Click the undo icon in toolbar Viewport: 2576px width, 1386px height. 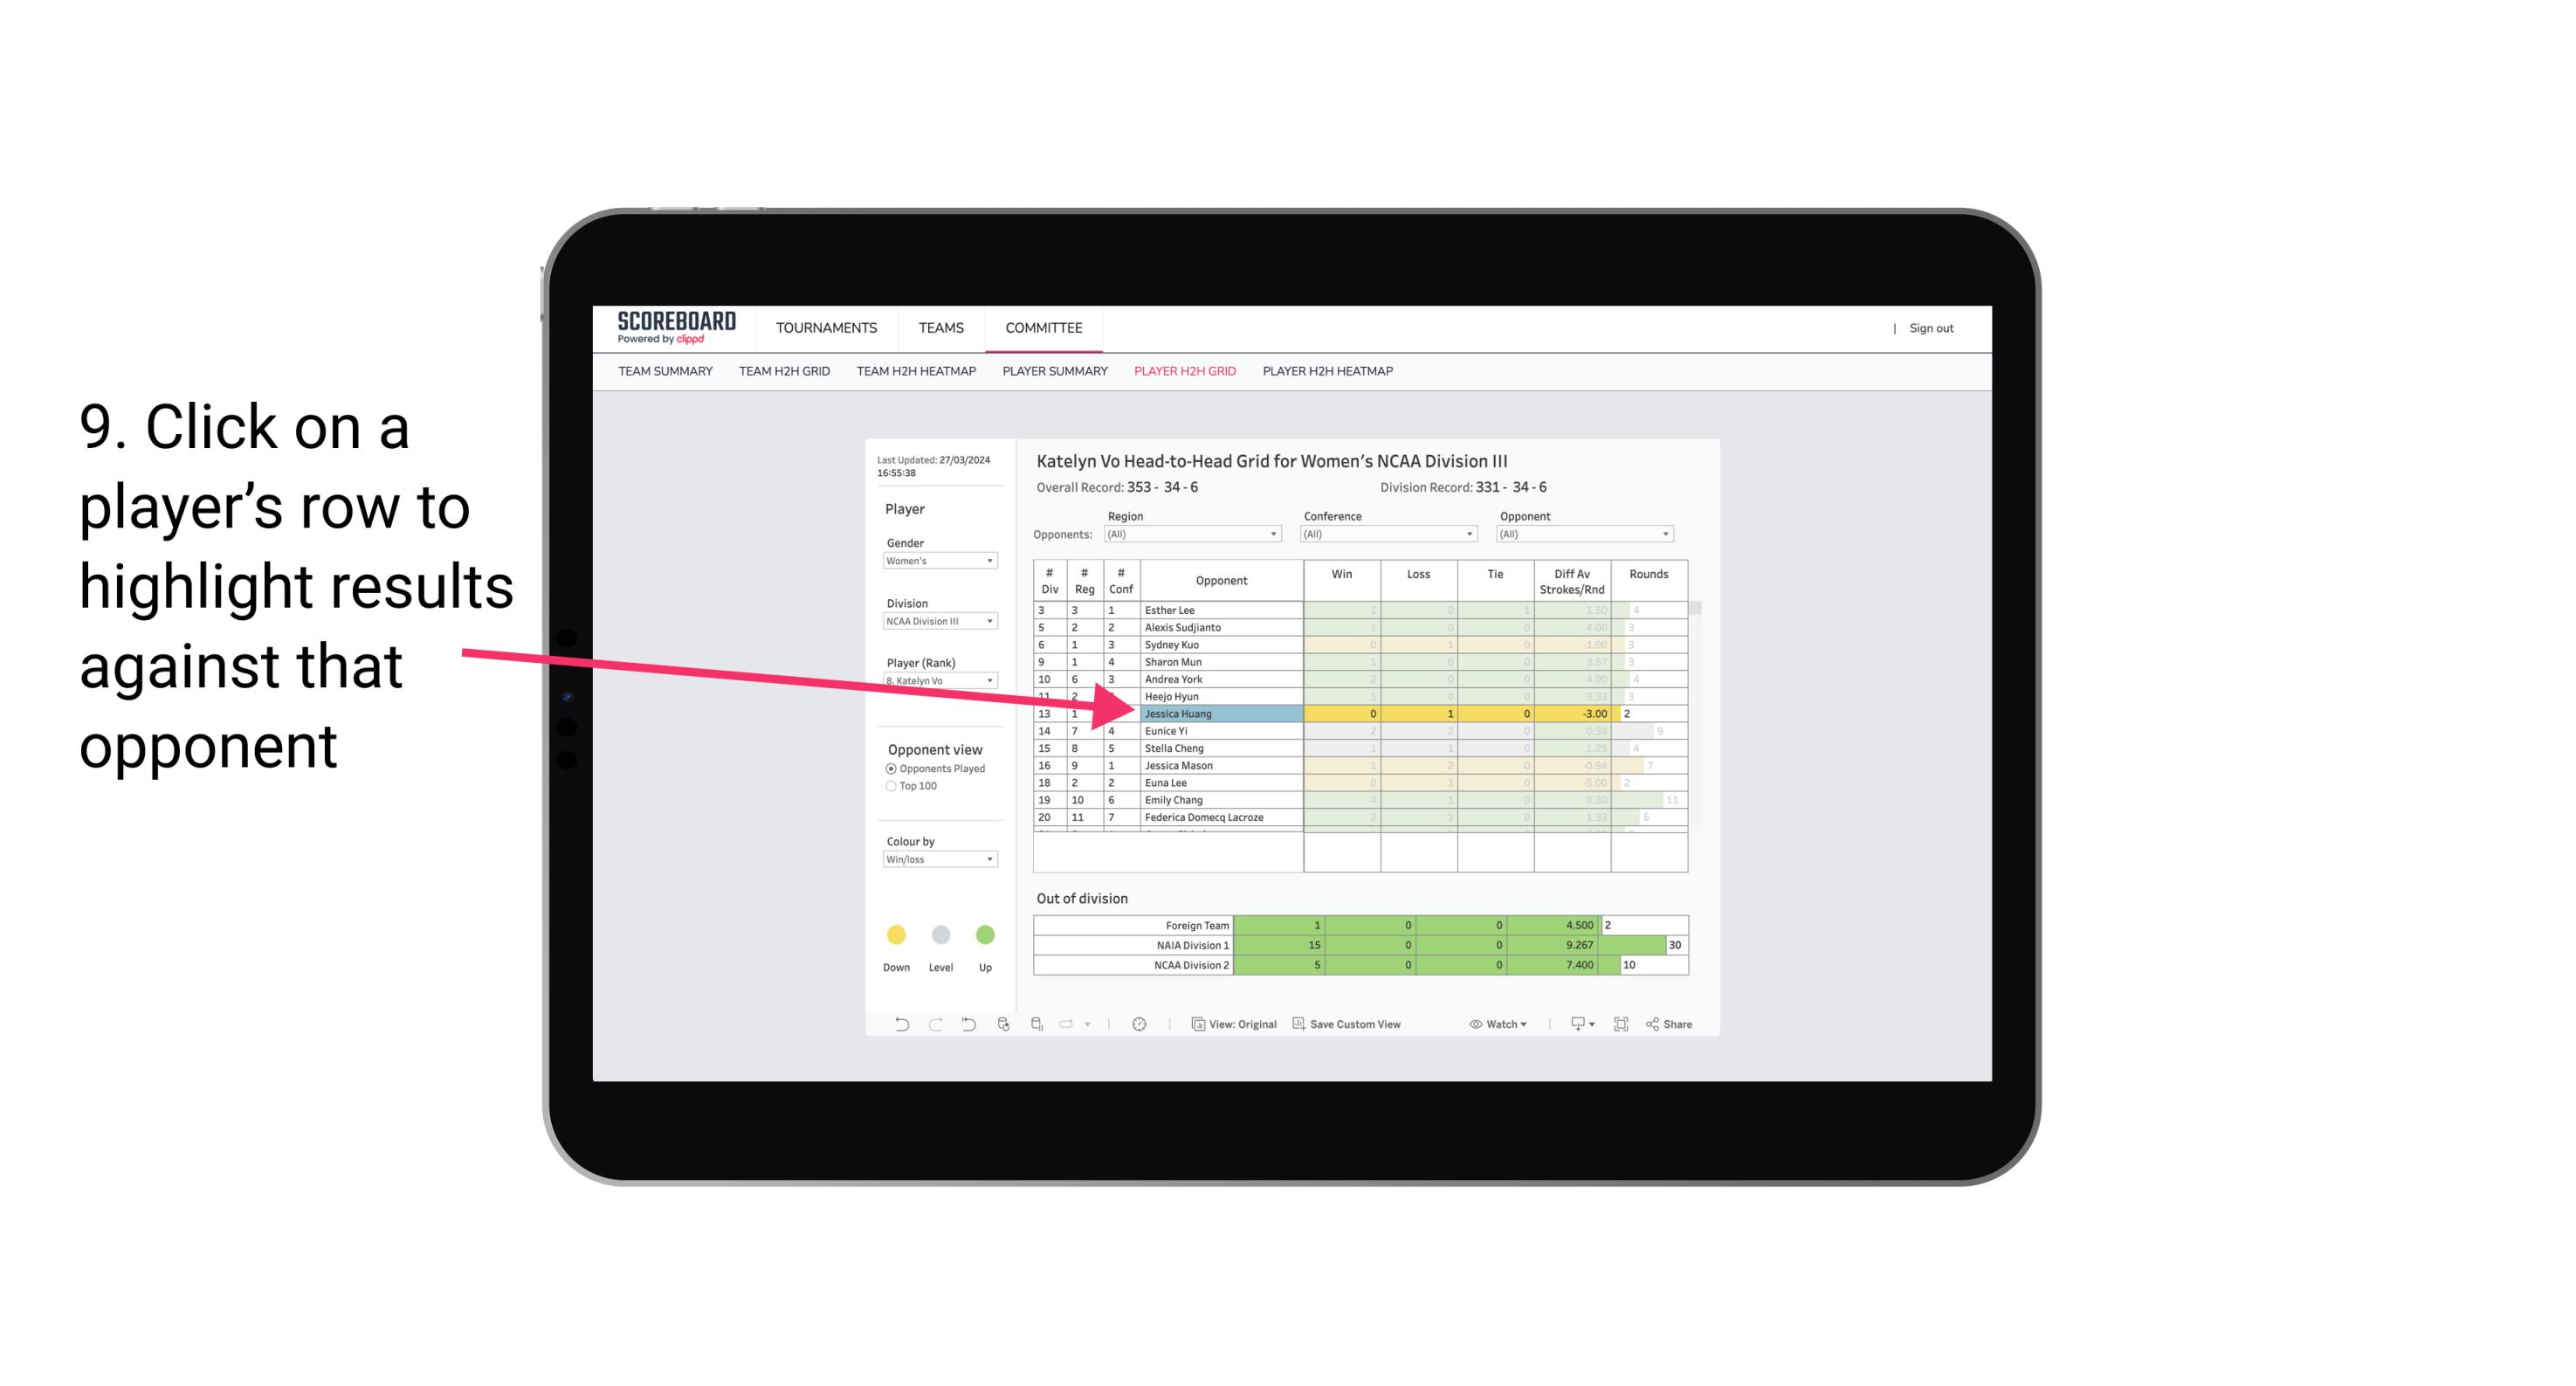click(896, 1026)
